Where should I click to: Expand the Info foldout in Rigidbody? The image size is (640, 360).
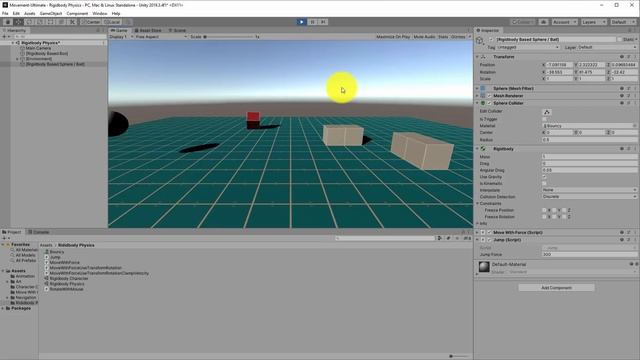(x=477, y=224)
